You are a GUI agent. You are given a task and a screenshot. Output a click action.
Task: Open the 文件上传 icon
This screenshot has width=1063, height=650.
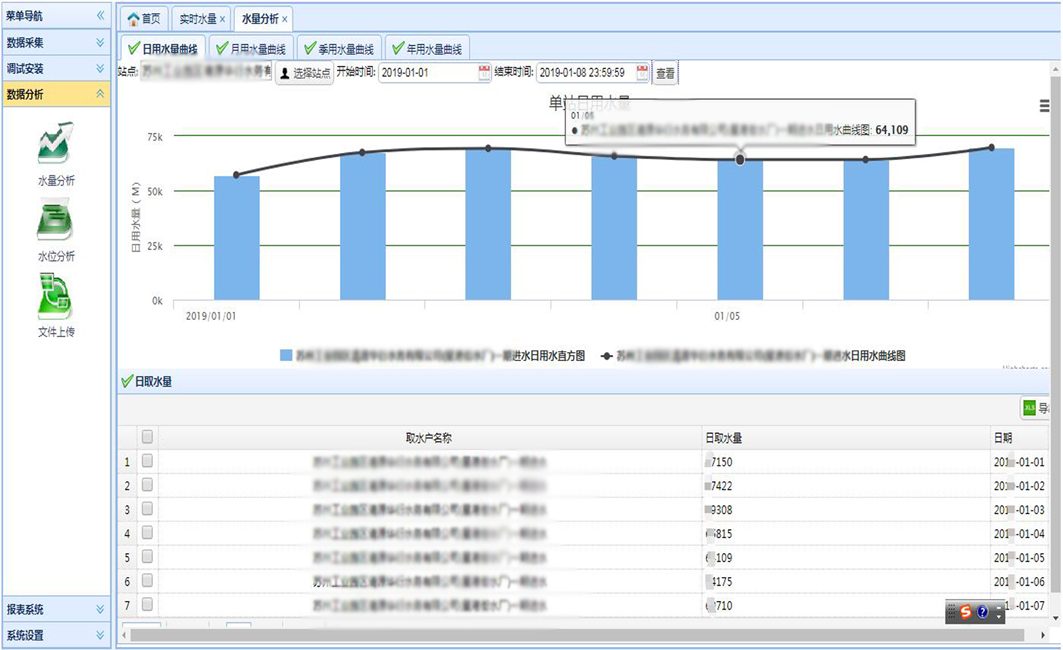56,296
